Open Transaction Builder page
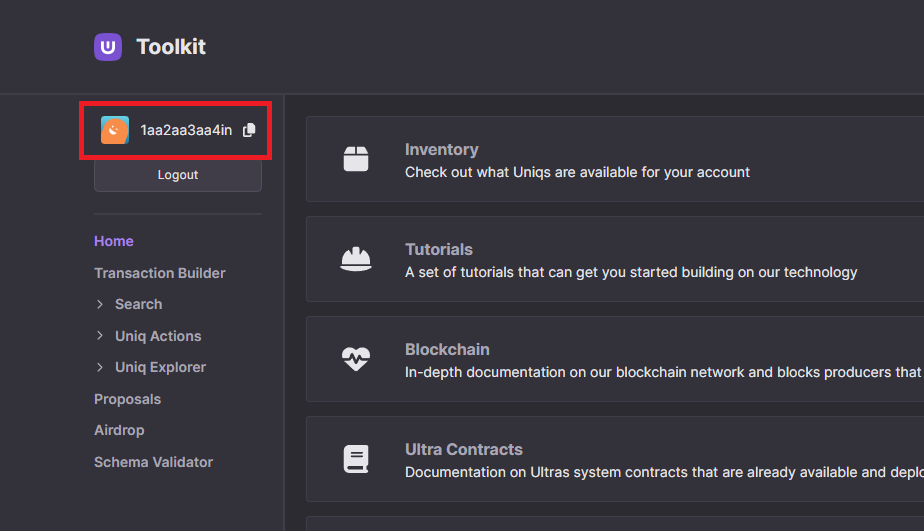Screen dimensions: 924x531 (160, 273)
